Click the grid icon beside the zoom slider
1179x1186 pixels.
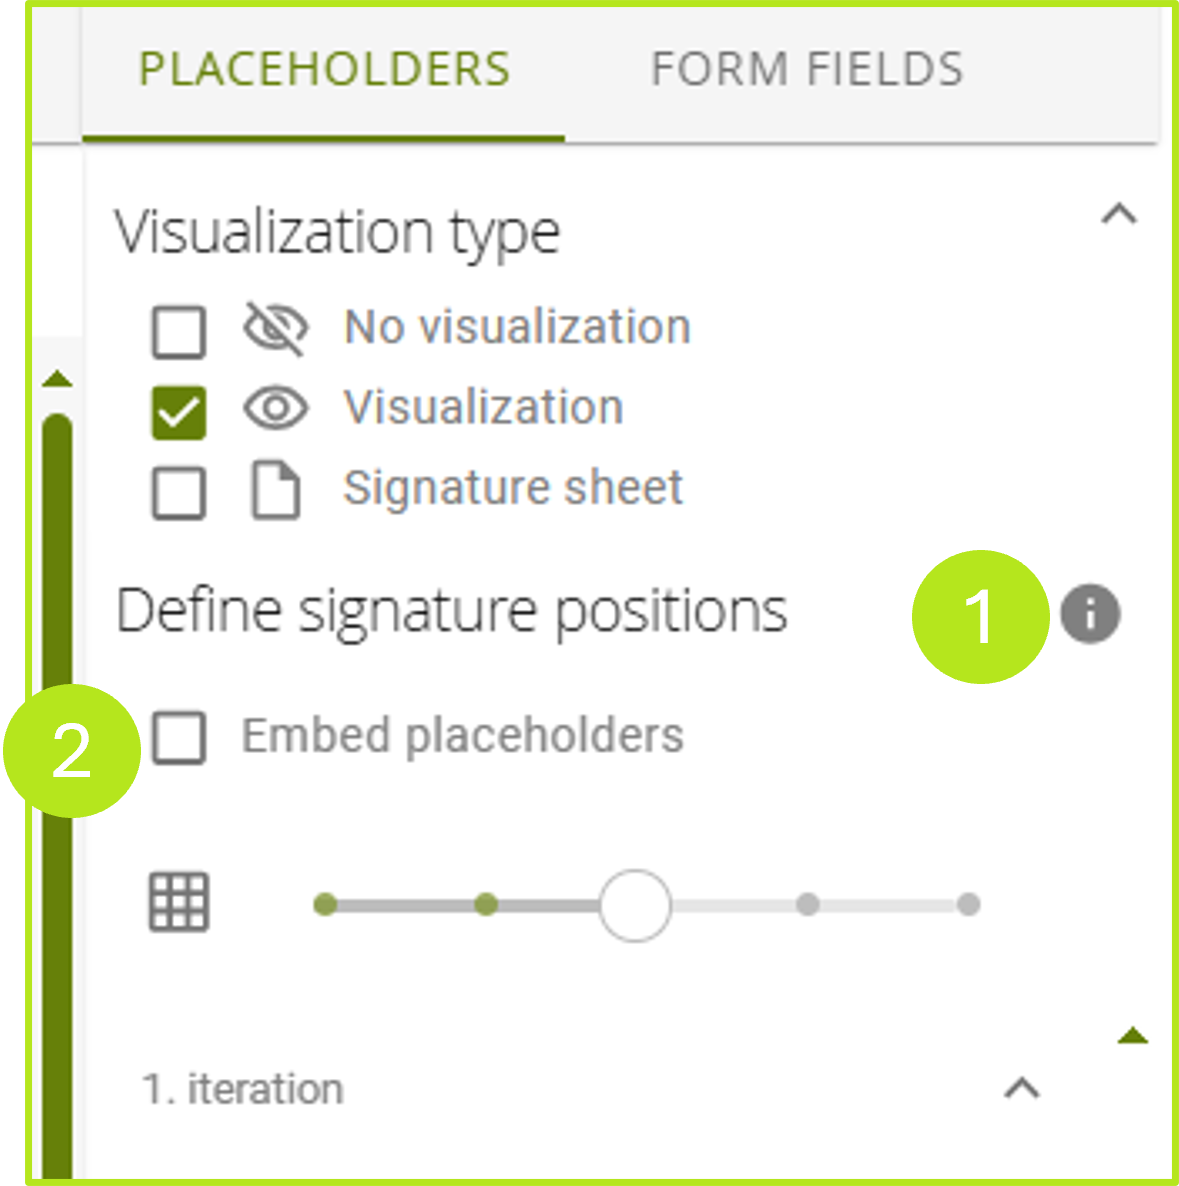180,901
